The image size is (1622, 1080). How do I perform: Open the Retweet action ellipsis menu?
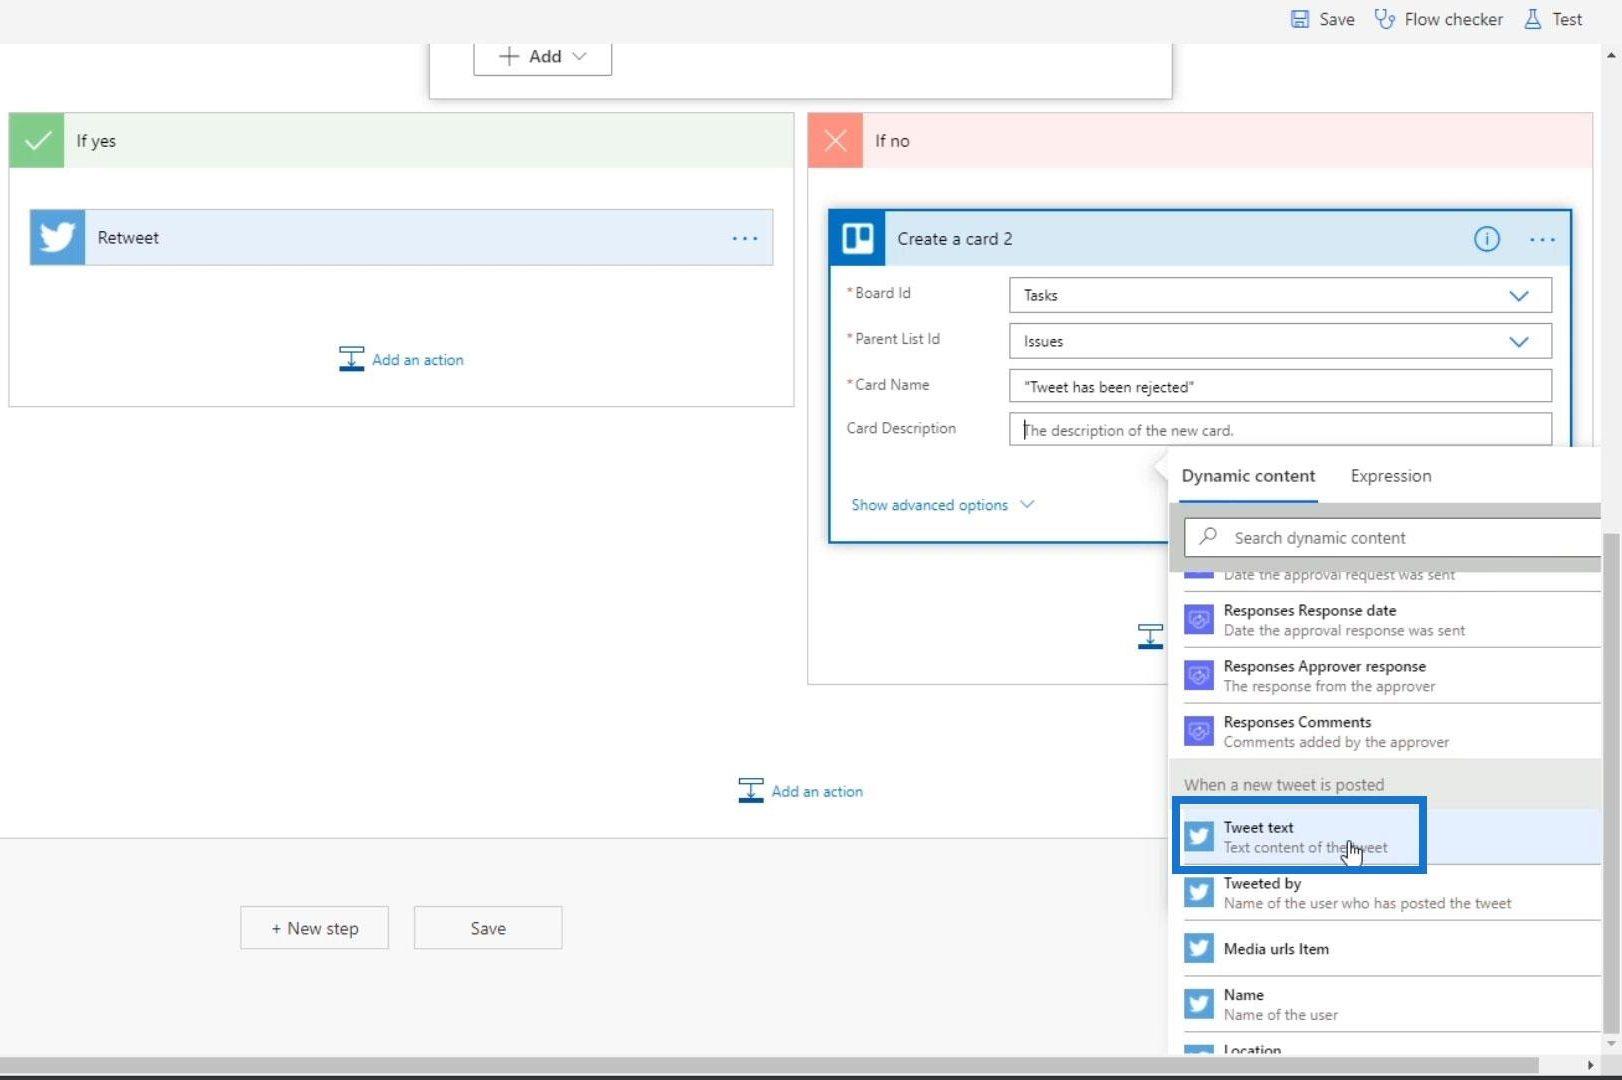(744, 238)
